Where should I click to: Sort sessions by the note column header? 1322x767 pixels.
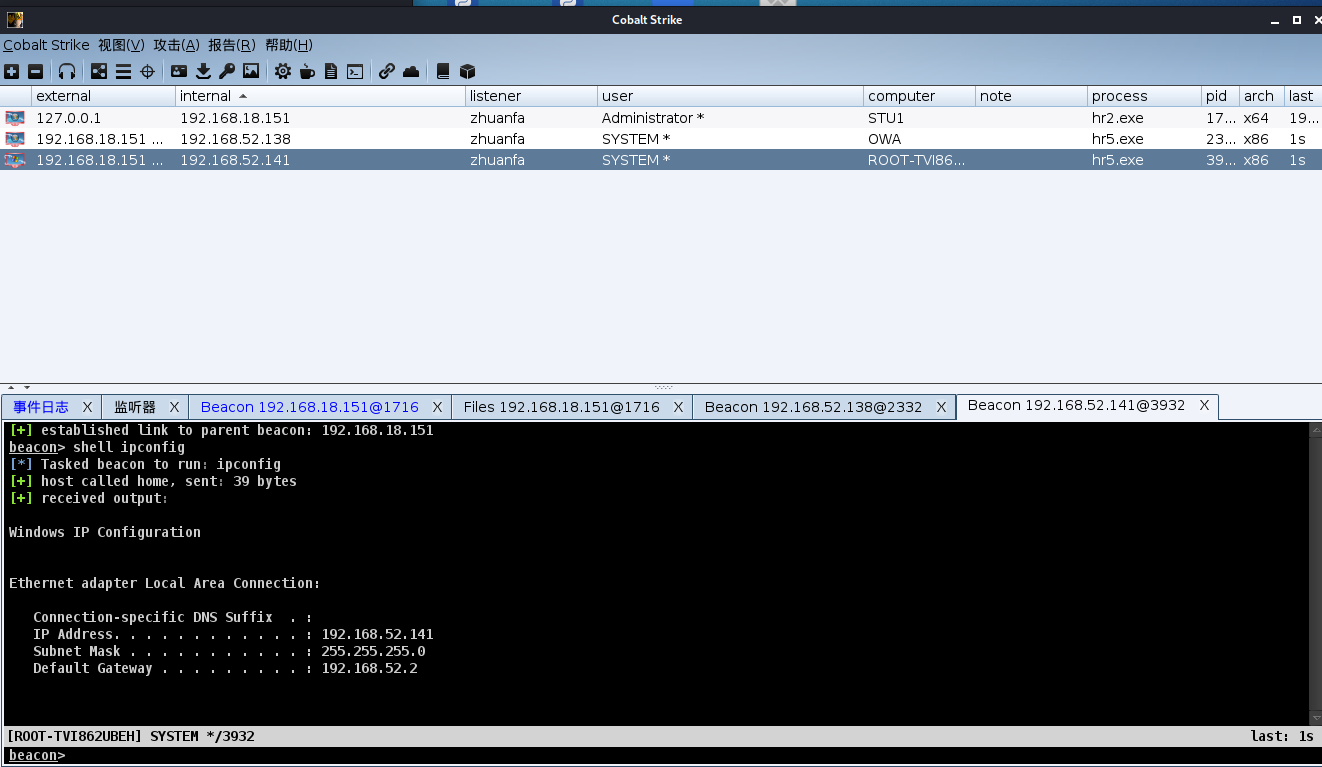1031,96
